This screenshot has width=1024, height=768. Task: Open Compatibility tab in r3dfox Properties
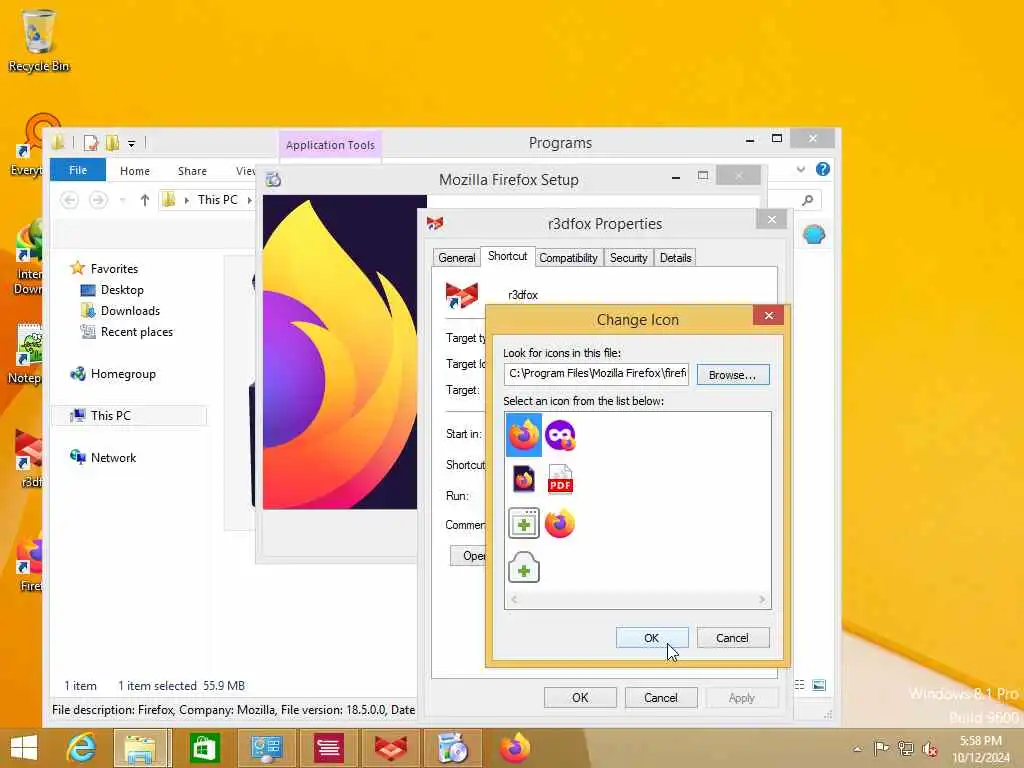[x=568, y=258]
